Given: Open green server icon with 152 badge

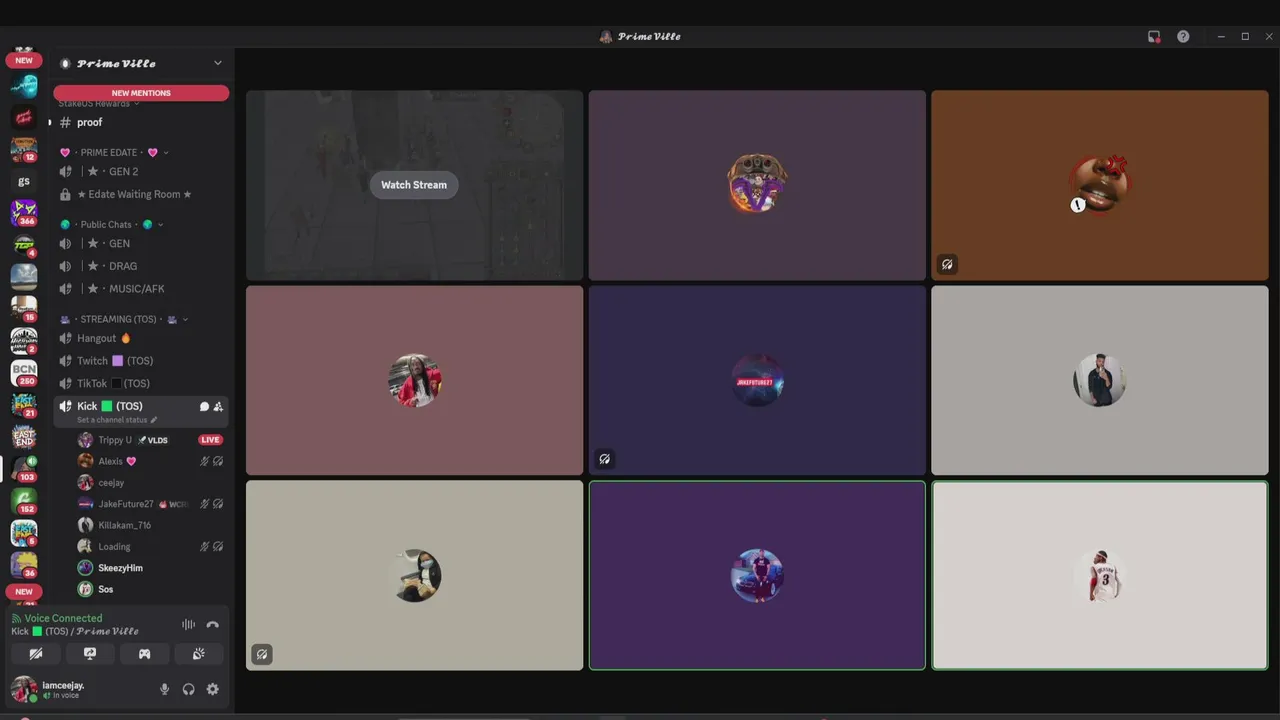Looking at the screenshot, I should tap(24, 501).
